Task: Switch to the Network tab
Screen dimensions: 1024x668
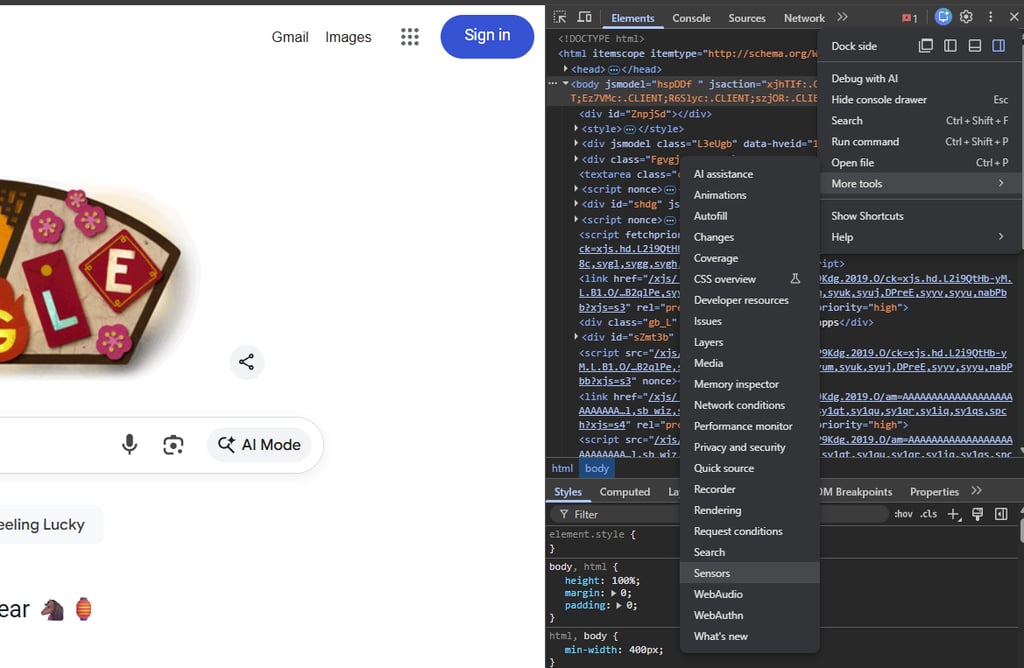Action: point(804,18)
